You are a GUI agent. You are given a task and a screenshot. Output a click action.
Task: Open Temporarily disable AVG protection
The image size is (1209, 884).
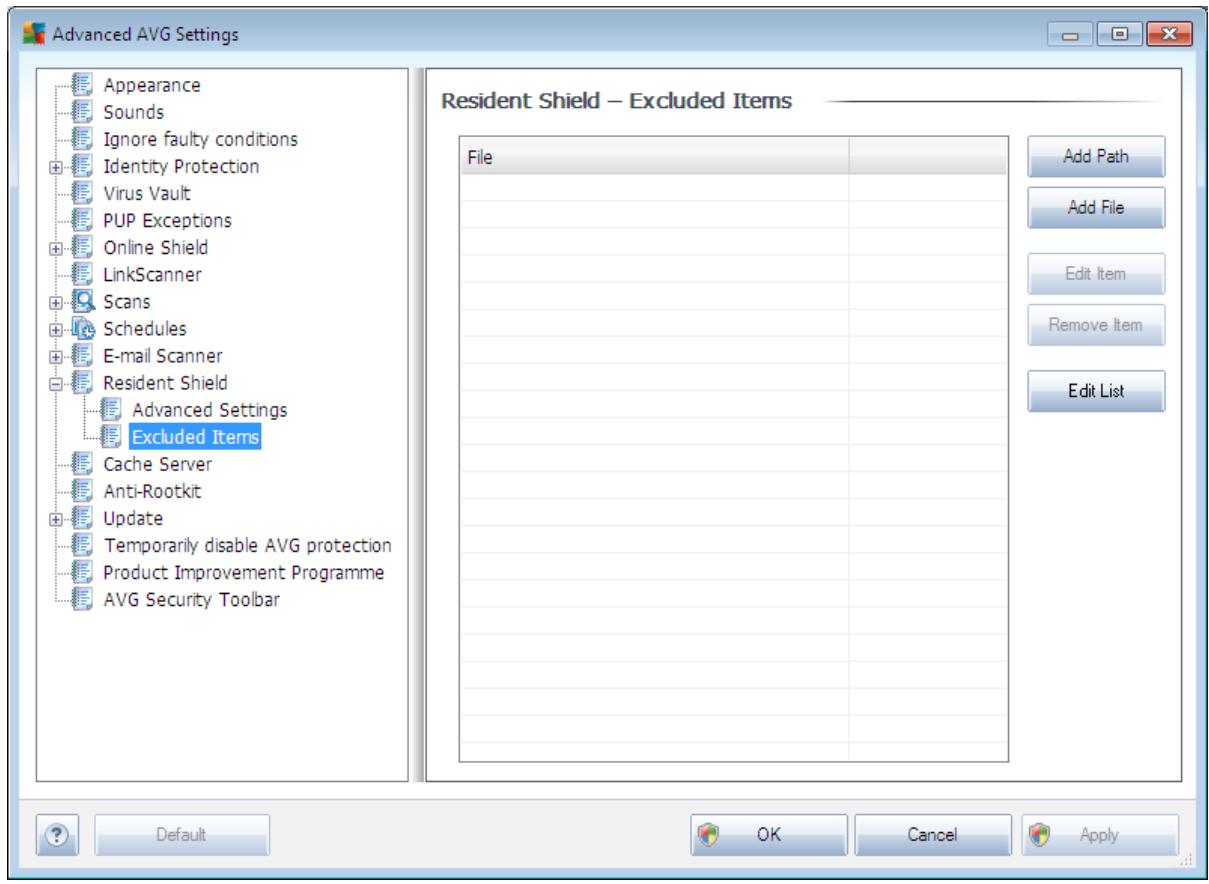point(247,544)
